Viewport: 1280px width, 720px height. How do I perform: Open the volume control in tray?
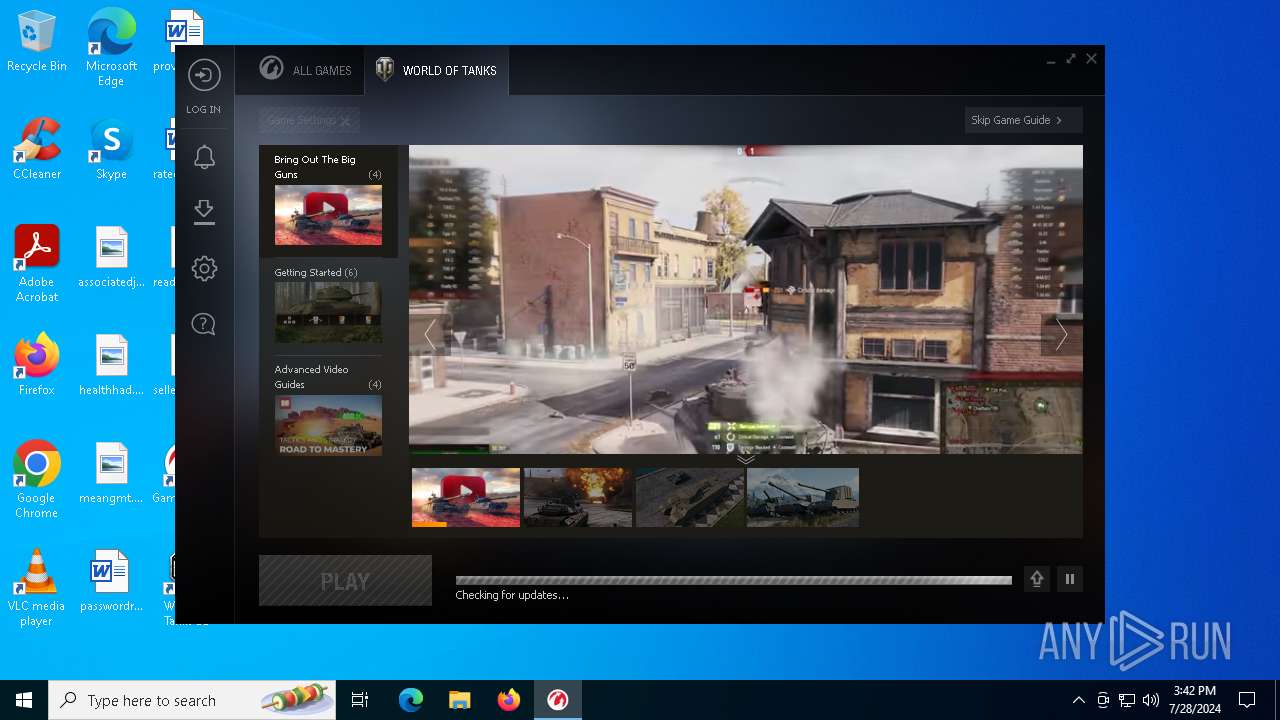(1151, 700)
